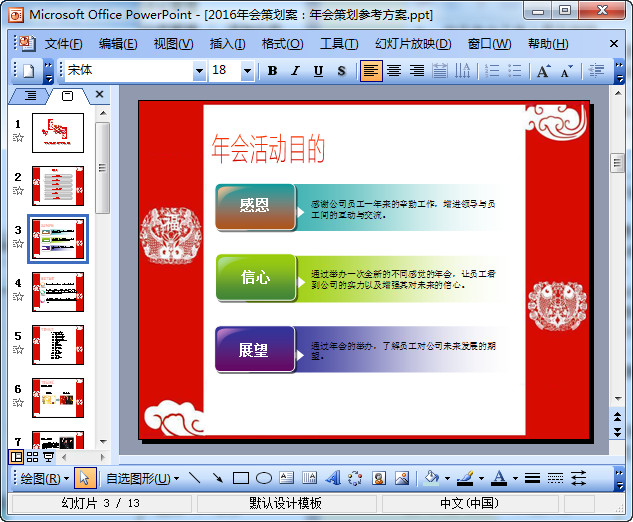The width and height of the screenshot is (633, 522).
Task: Open the font name 宋体 dropdown
Action: (199, 71)
